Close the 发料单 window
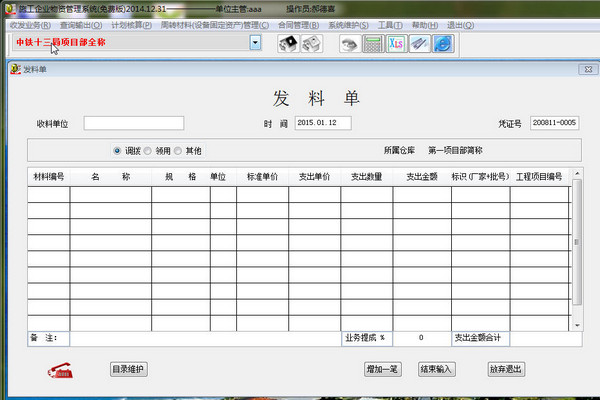The width and height of the screenshot is (600, 400). point(588,69)
